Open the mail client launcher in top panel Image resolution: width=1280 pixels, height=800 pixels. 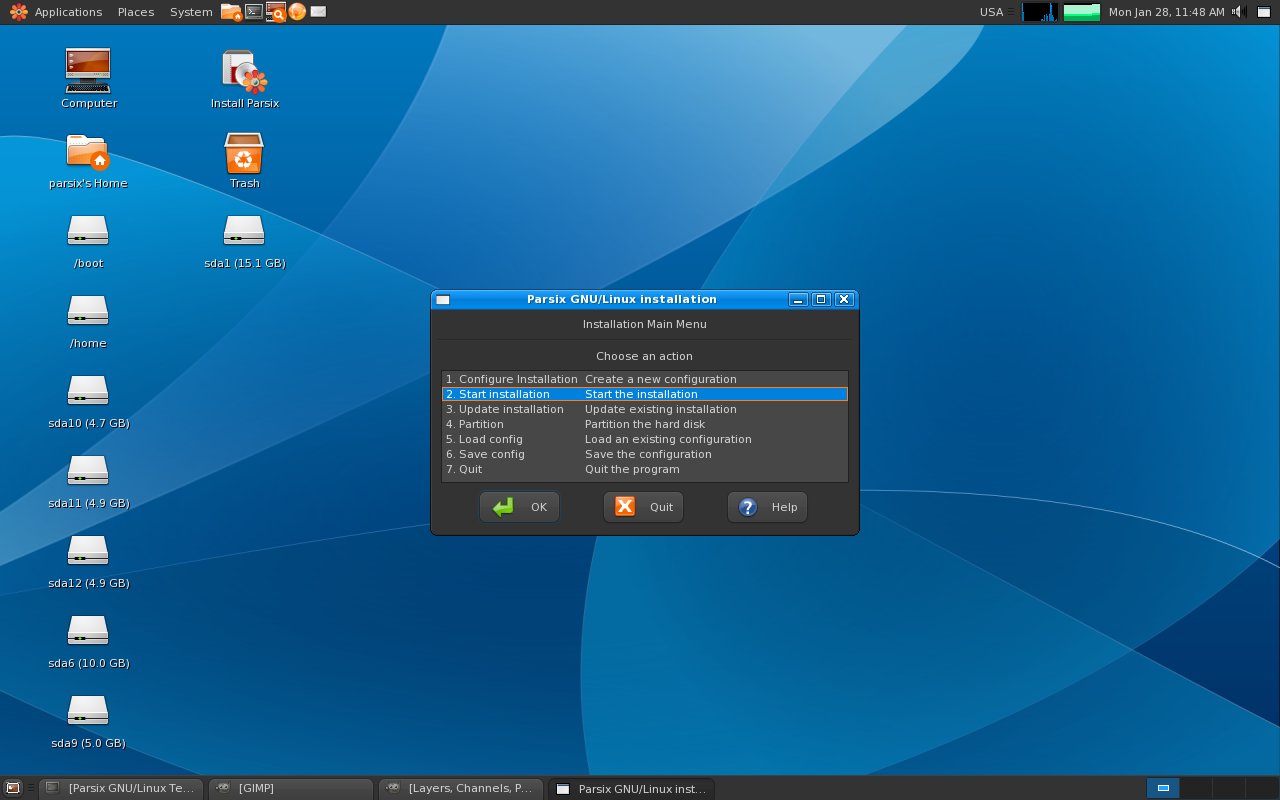(318, 12)
